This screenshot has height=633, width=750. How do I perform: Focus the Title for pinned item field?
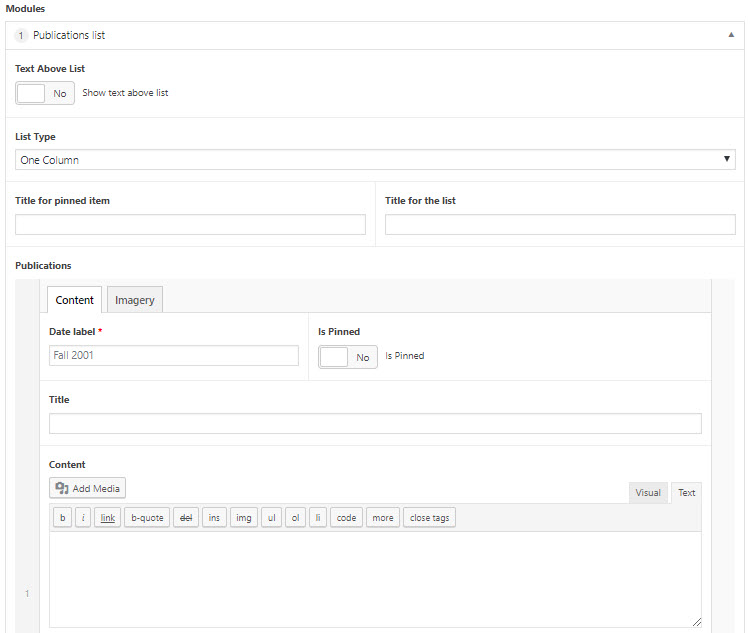pyautogui.click(x=190, y=224)
